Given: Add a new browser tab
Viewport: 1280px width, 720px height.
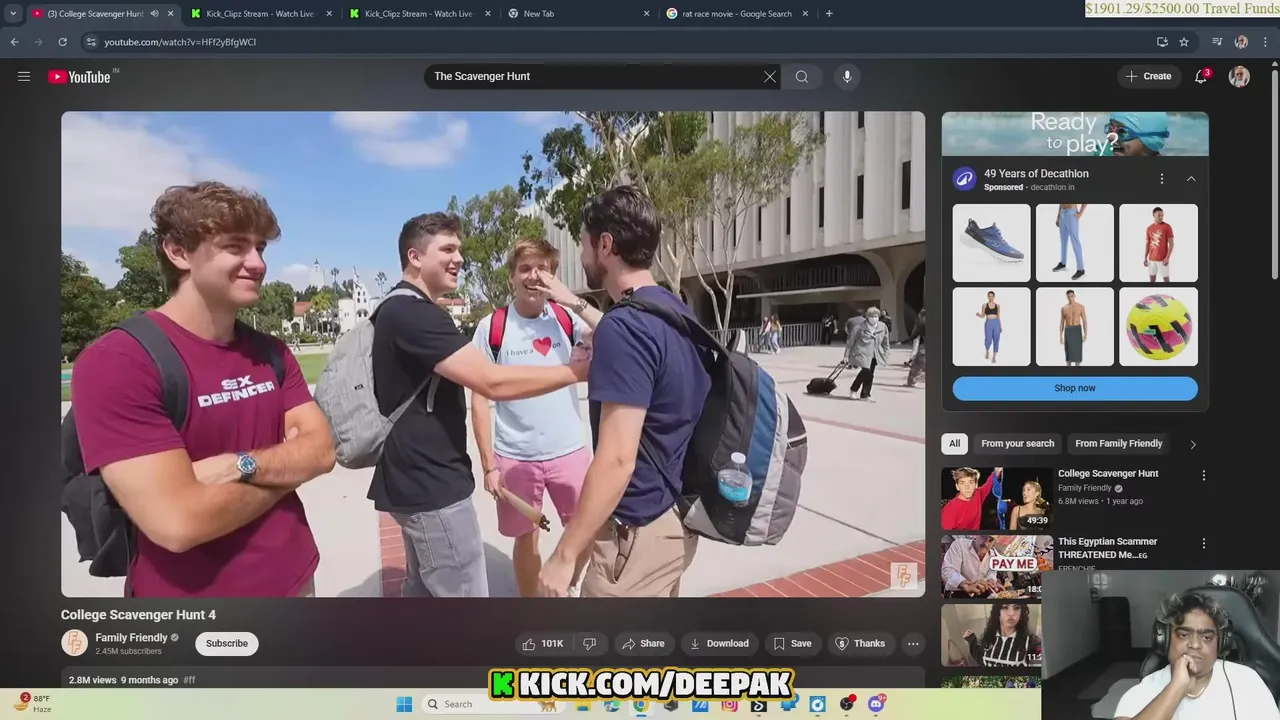Looking at the screenshot, I should (x=829, y=14).
